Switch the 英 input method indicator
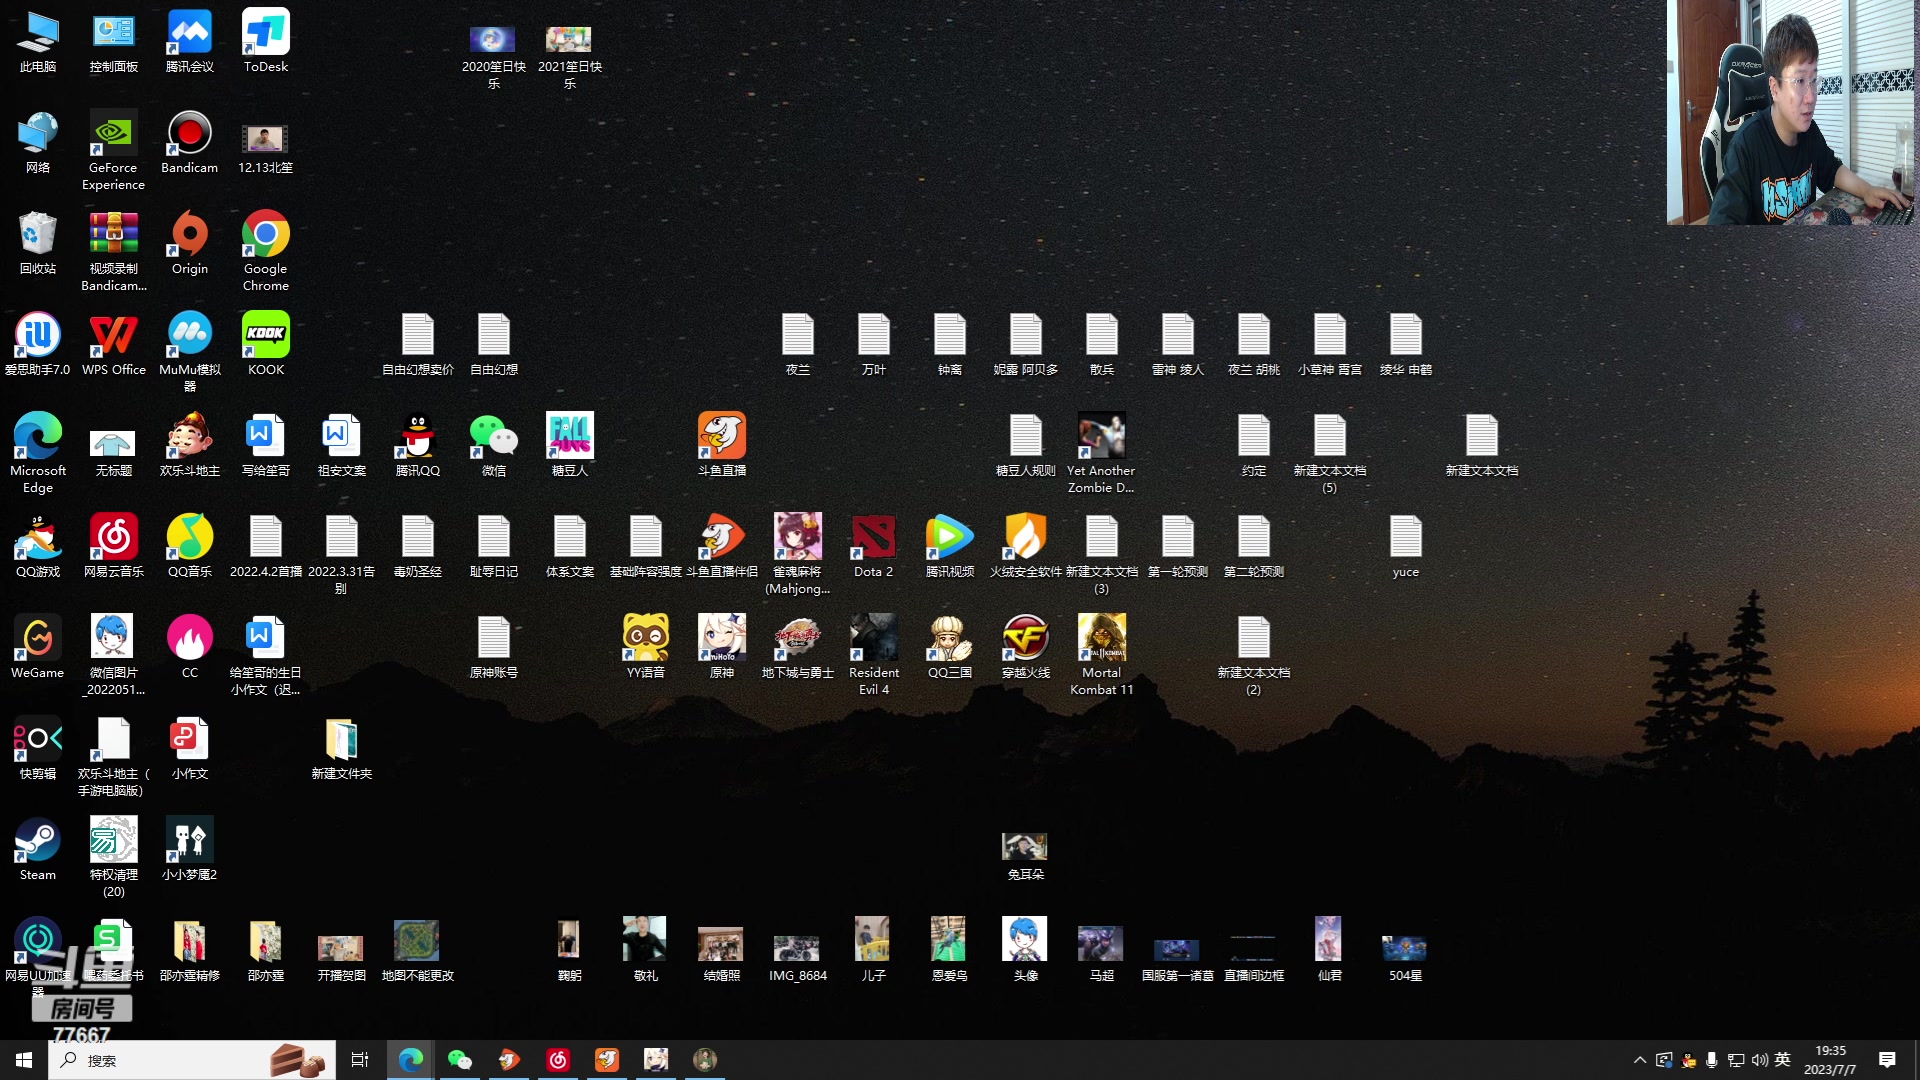1920x1080 pixels. tap(1783, 1060)
